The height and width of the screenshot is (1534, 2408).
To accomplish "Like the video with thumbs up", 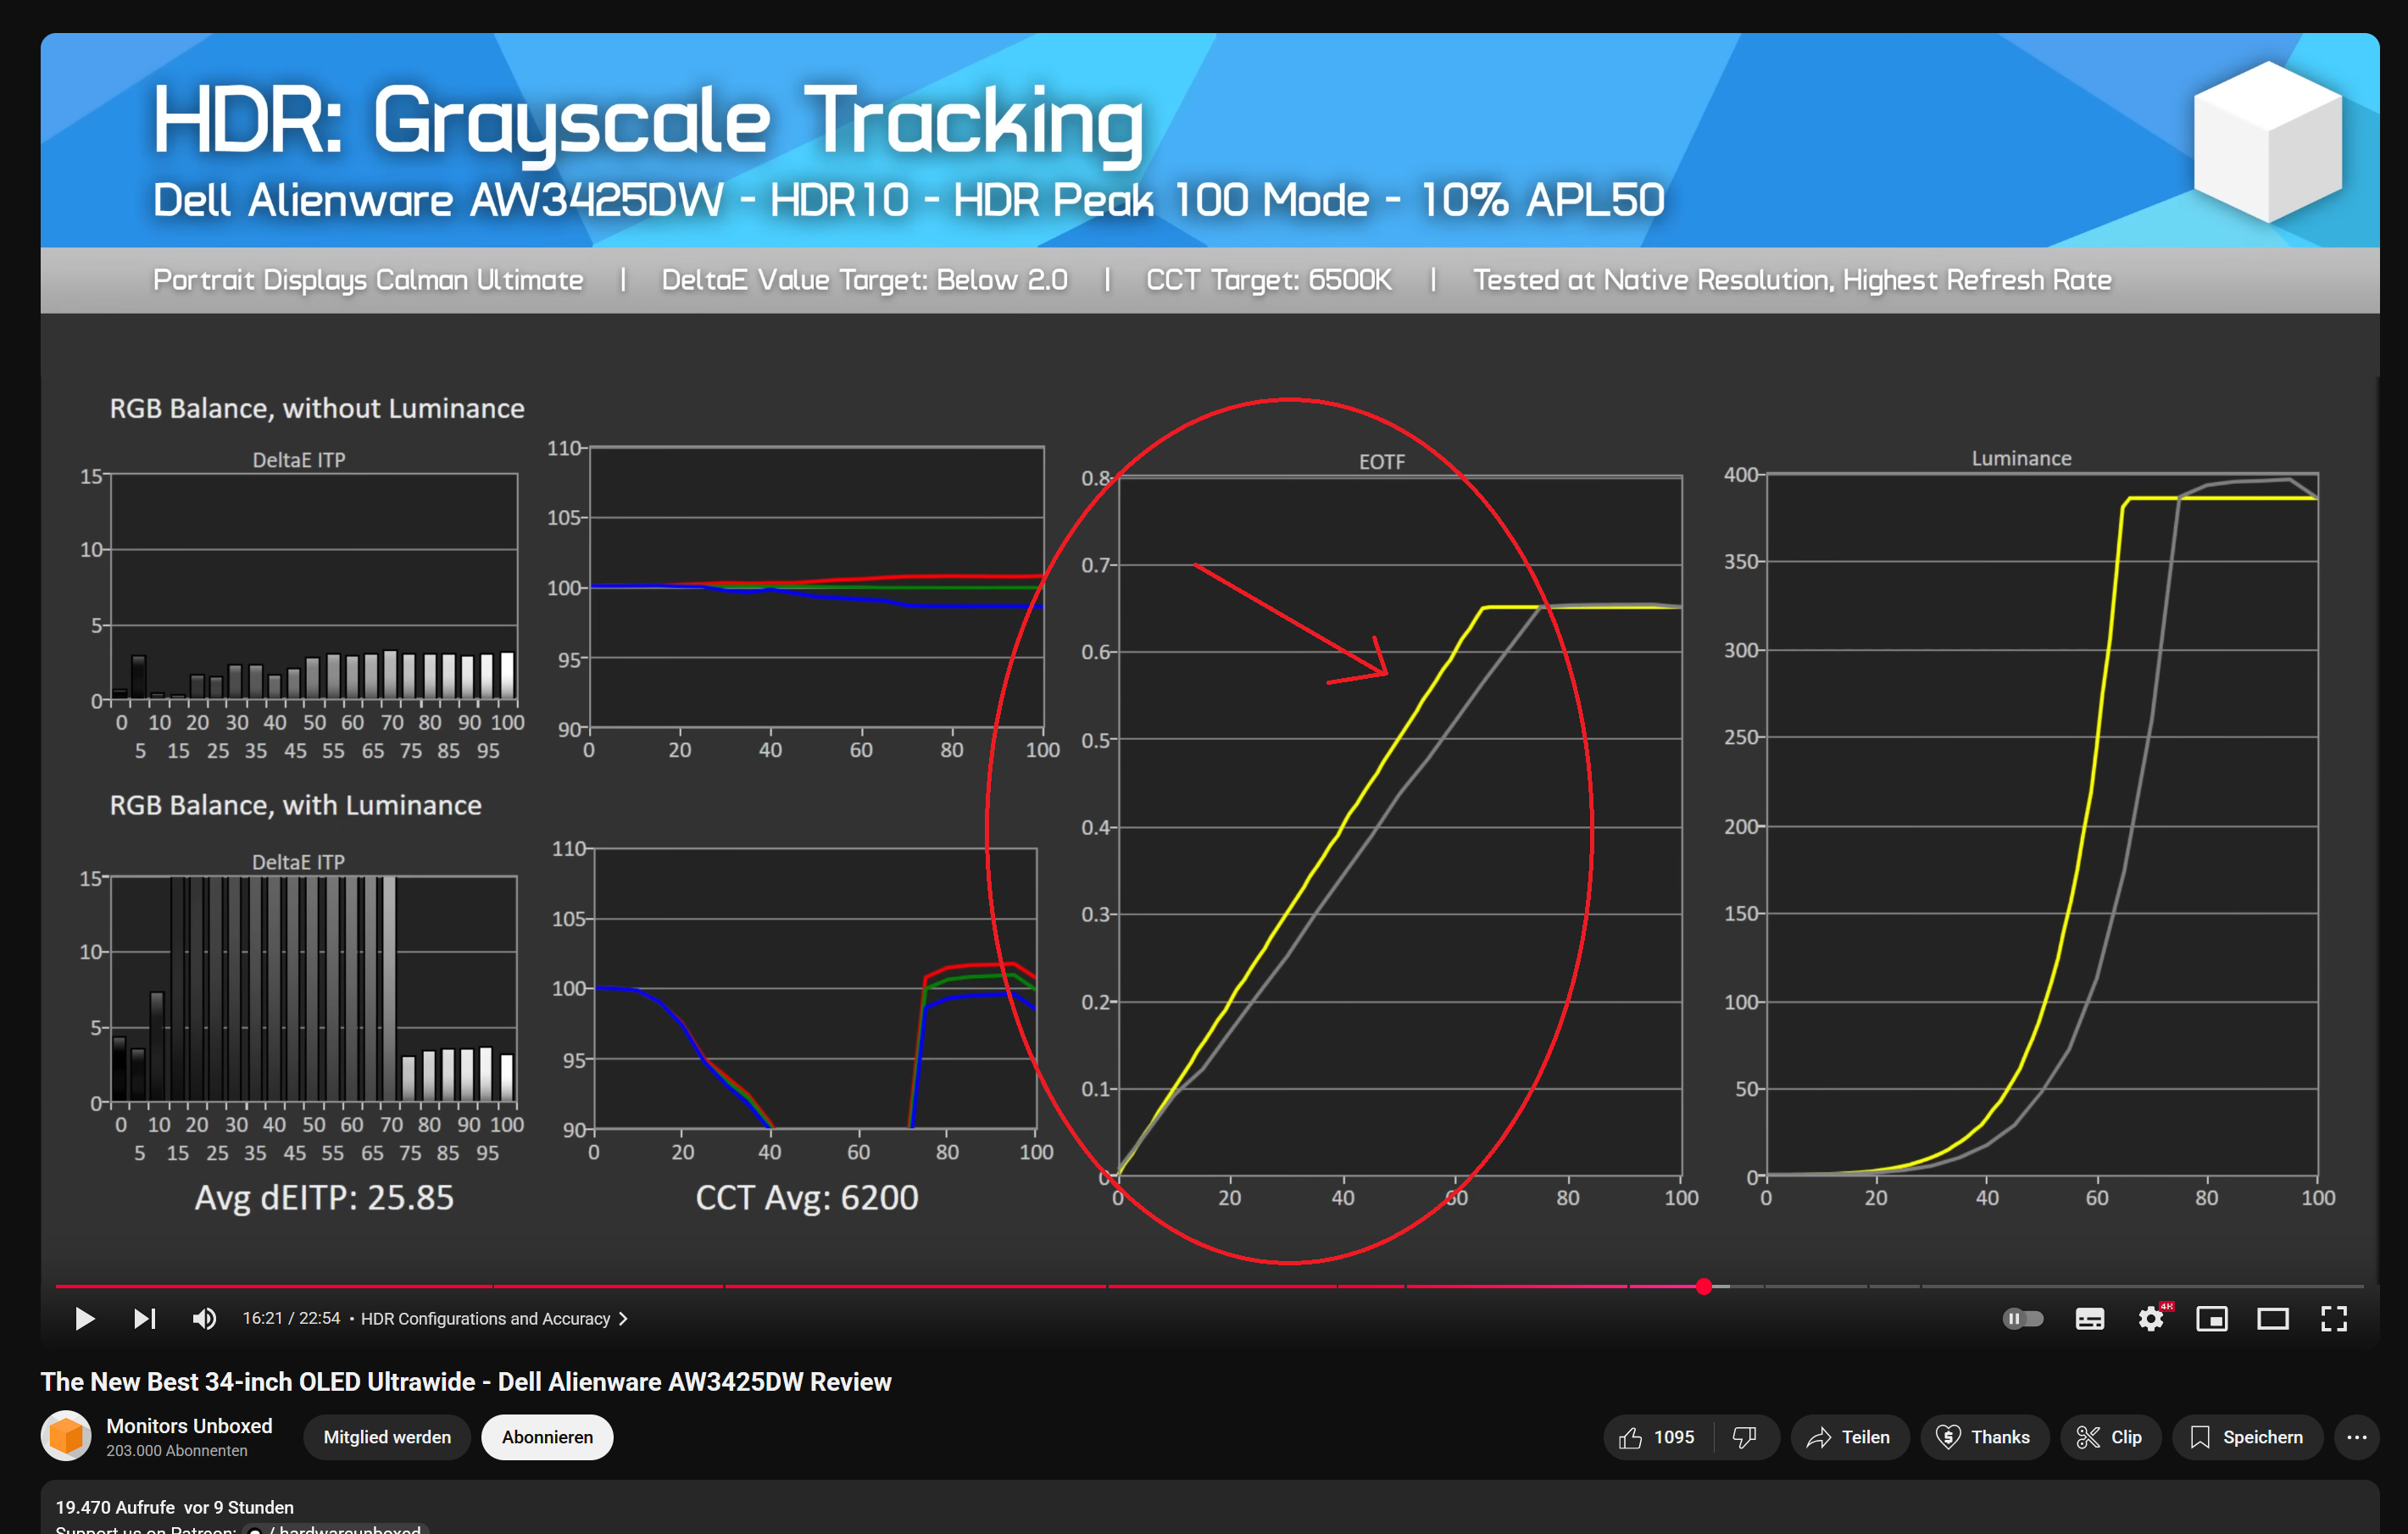I will (1657, 1437).
